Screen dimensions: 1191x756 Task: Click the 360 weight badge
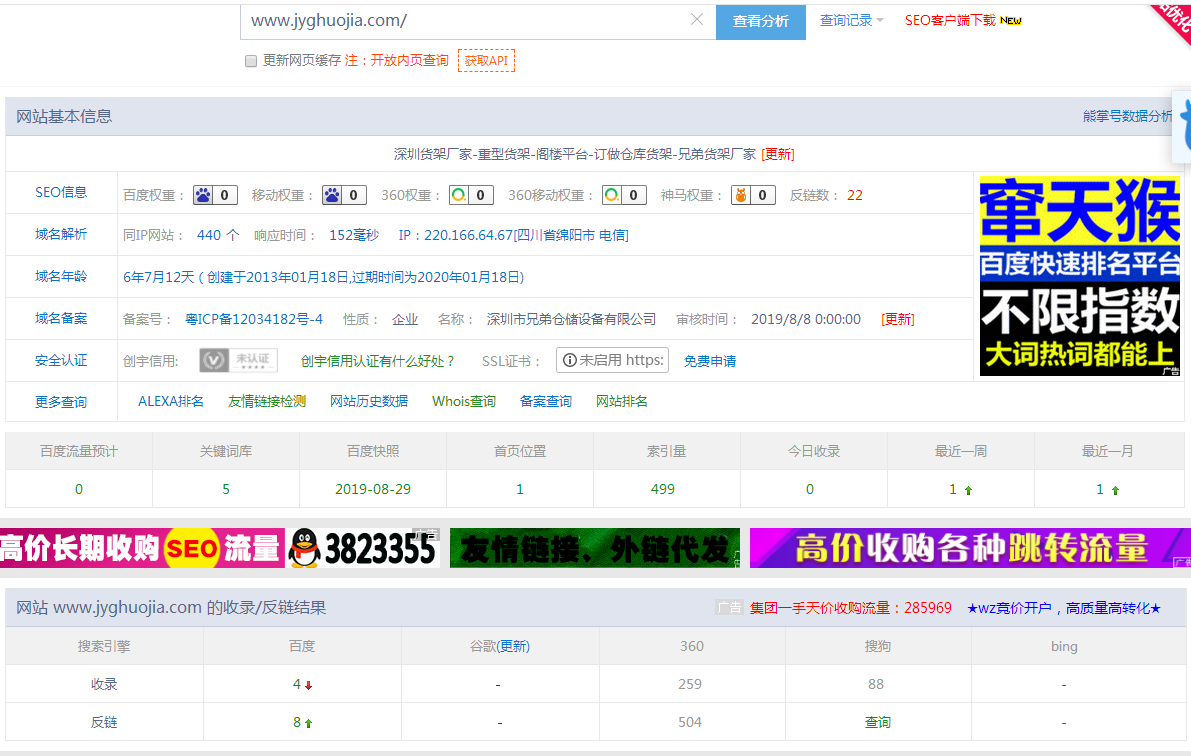tap(471, 195)
